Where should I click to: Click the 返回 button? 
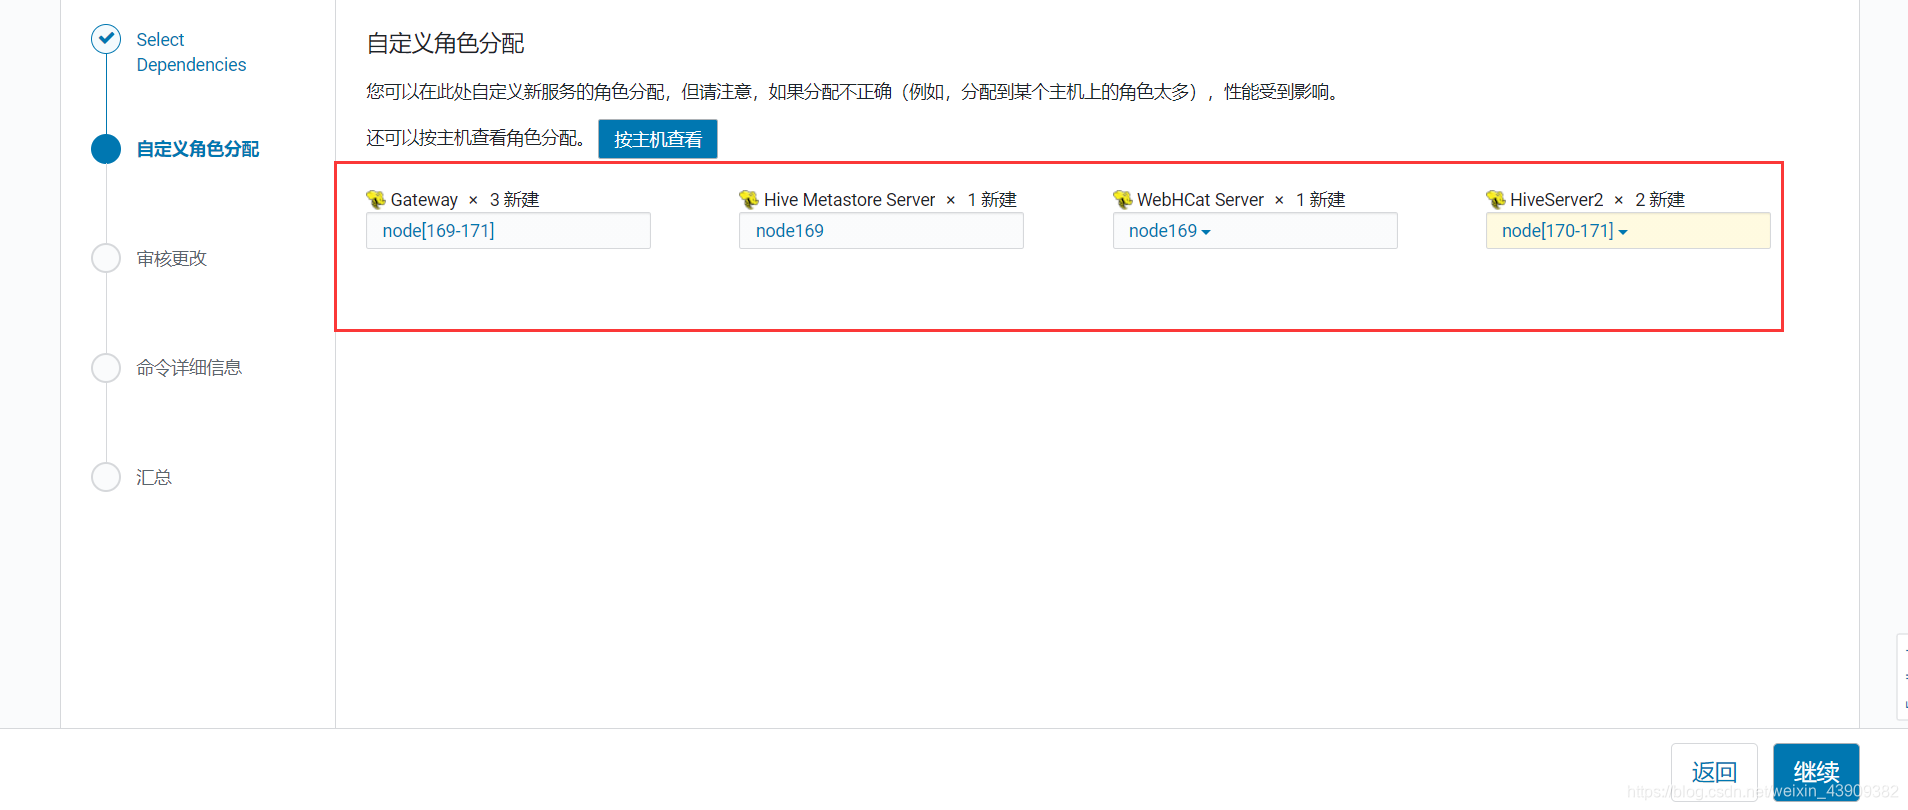pyautogui.click(x=1714, y=772)
